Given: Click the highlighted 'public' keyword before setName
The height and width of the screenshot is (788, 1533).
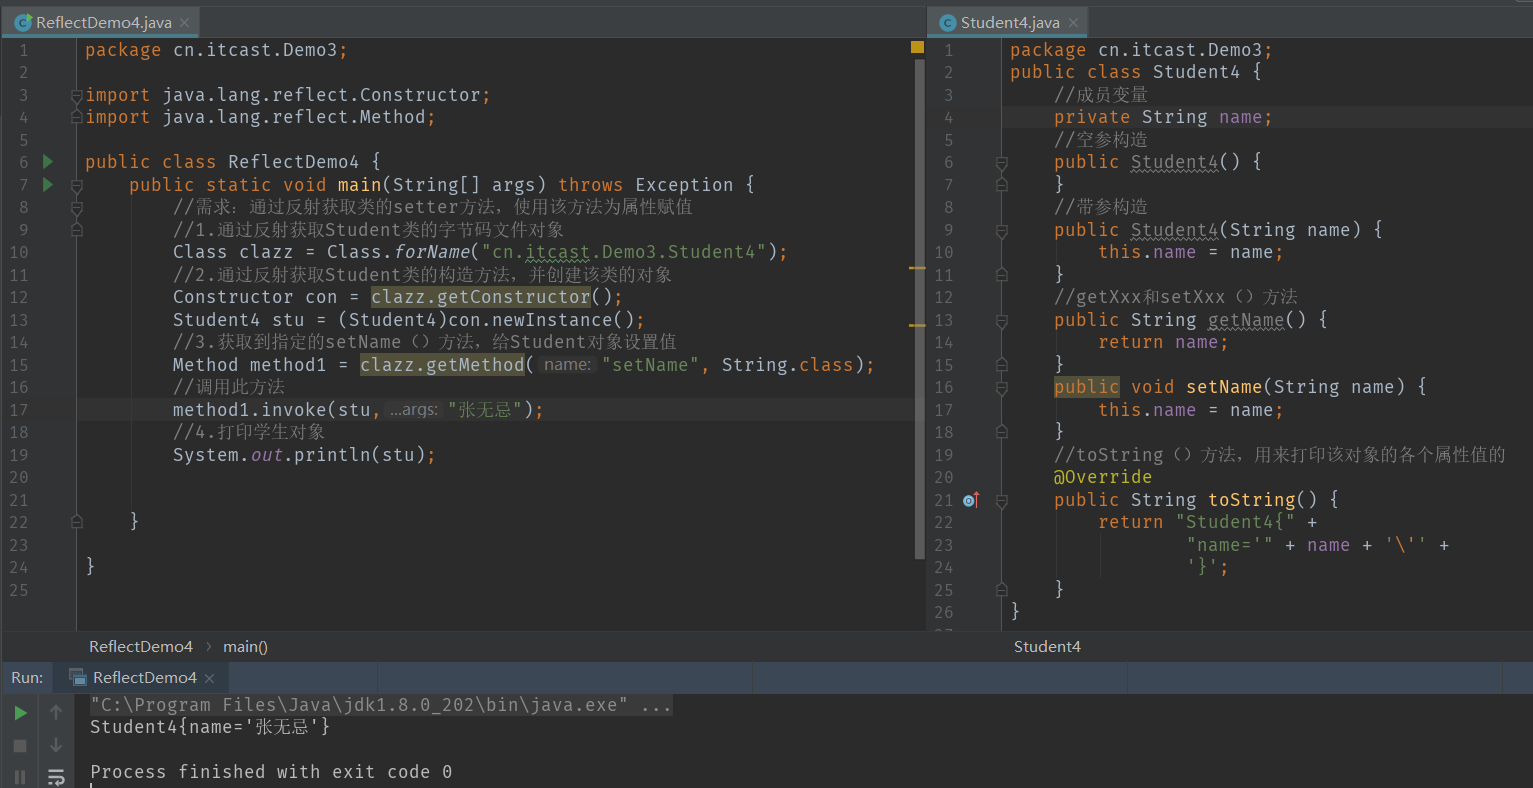Looking at the screenshot, I should pyautogui.click(x=1087, y=387).
